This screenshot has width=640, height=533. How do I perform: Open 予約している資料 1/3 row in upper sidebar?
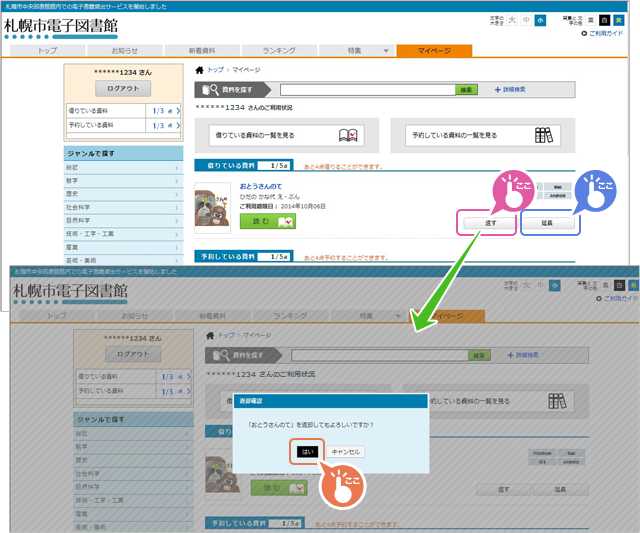pyautogui.click(x=123, y=125)
